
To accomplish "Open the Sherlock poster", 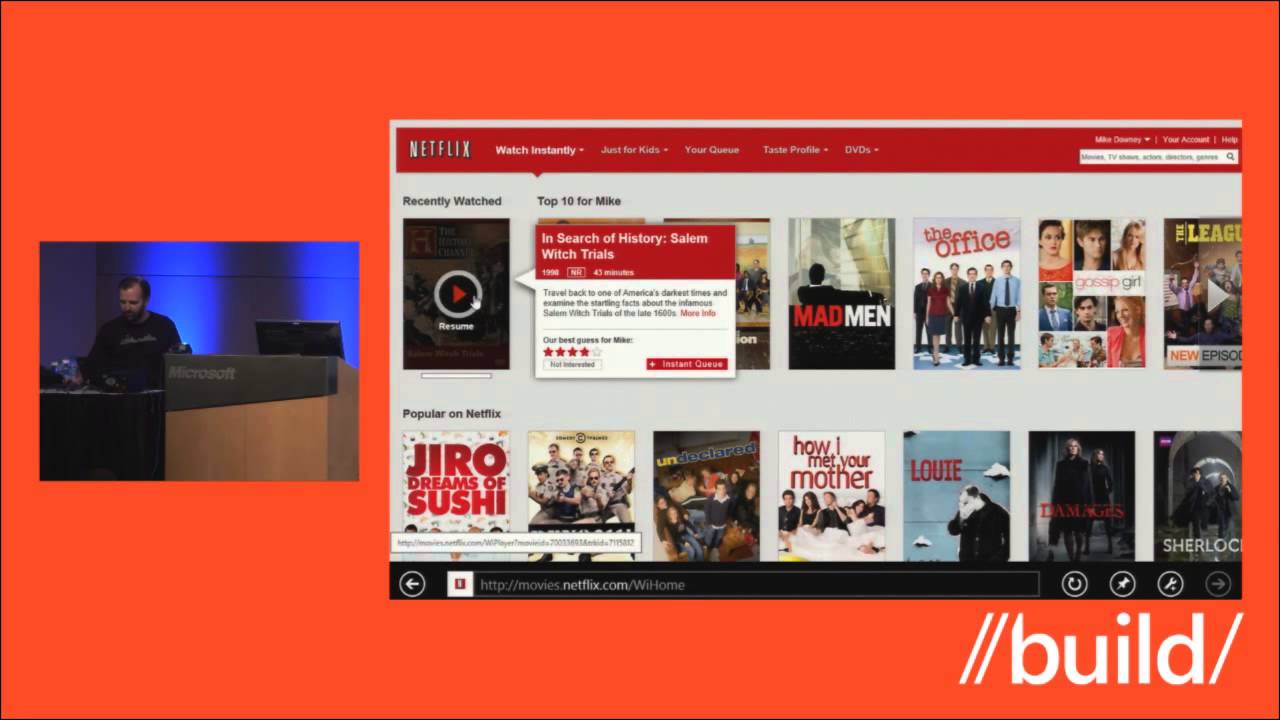I will (1198, 496).
